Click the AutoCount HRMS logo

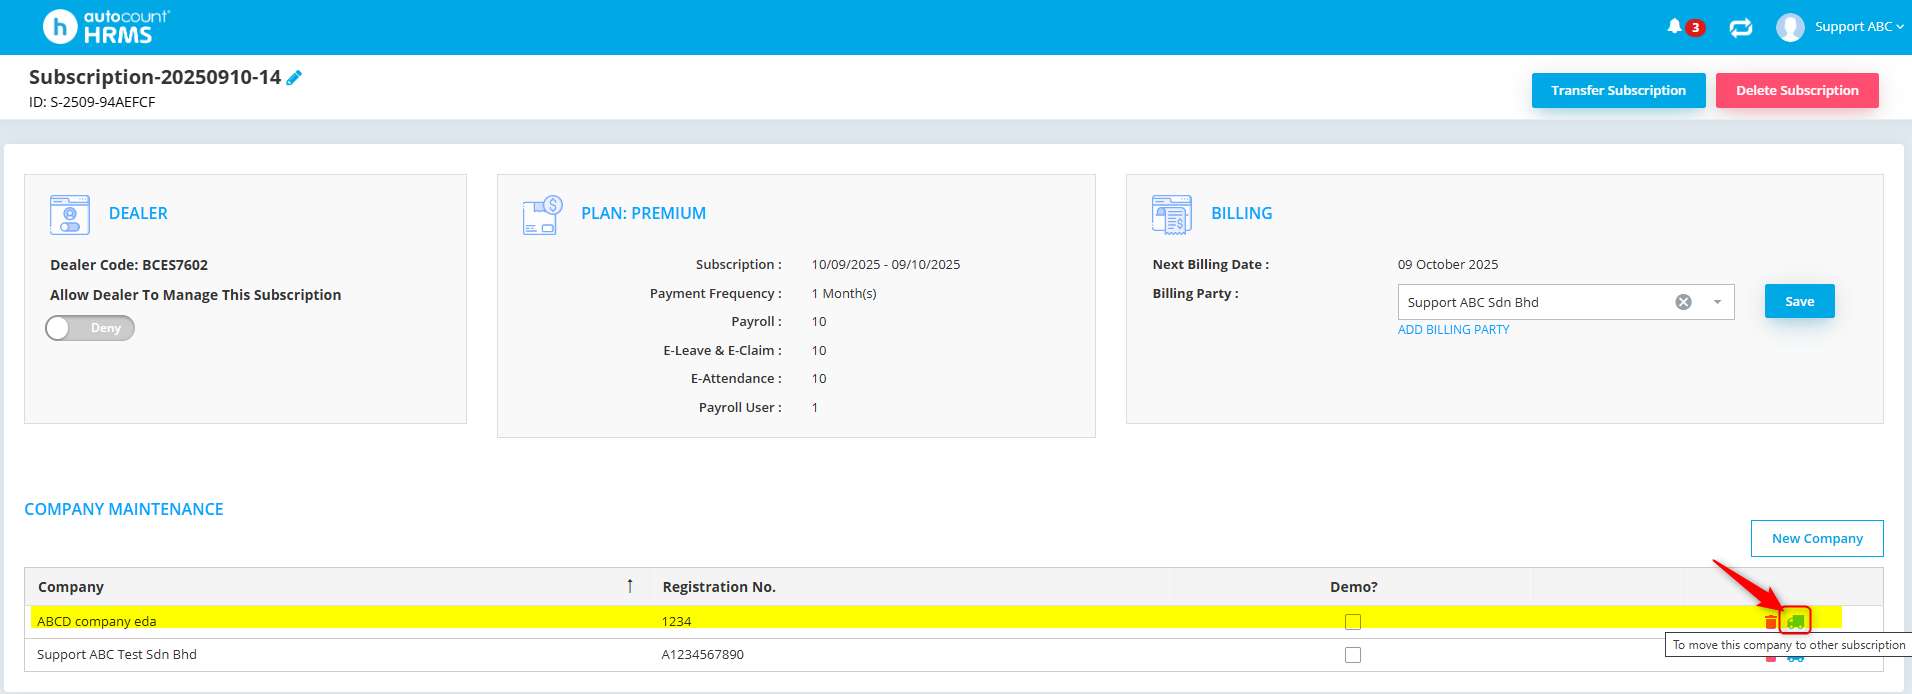[x=107, y=27]
